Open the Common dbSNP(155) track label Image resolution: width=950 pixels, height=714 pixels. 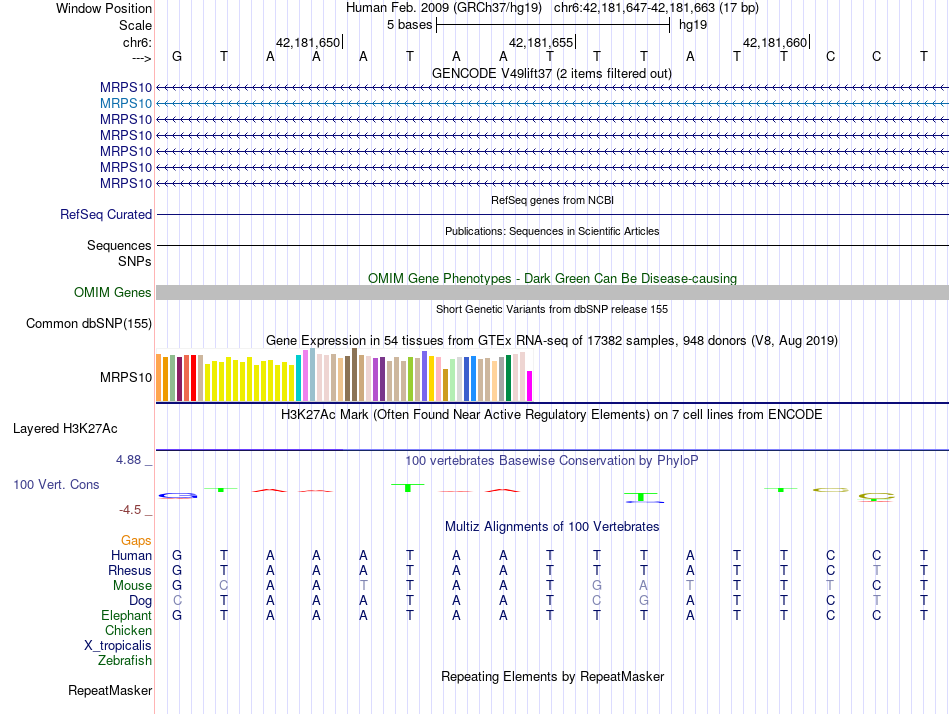[x=89, y=323]
